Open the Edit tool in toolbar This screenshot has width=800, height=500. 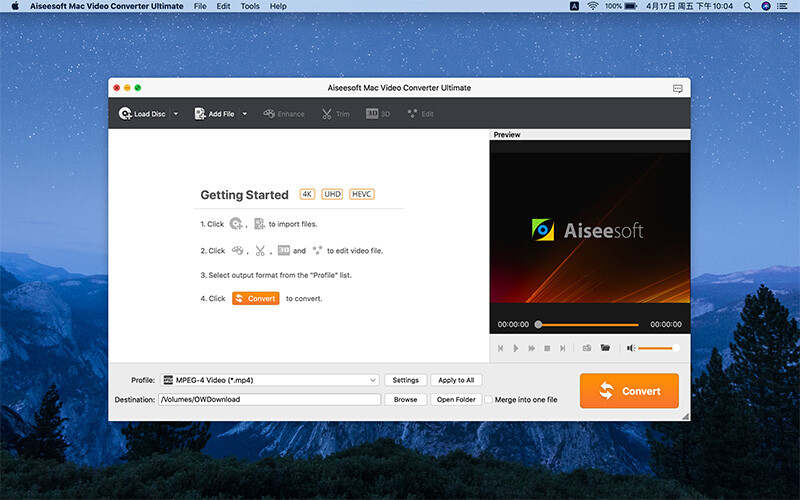(x=420, y=114)
